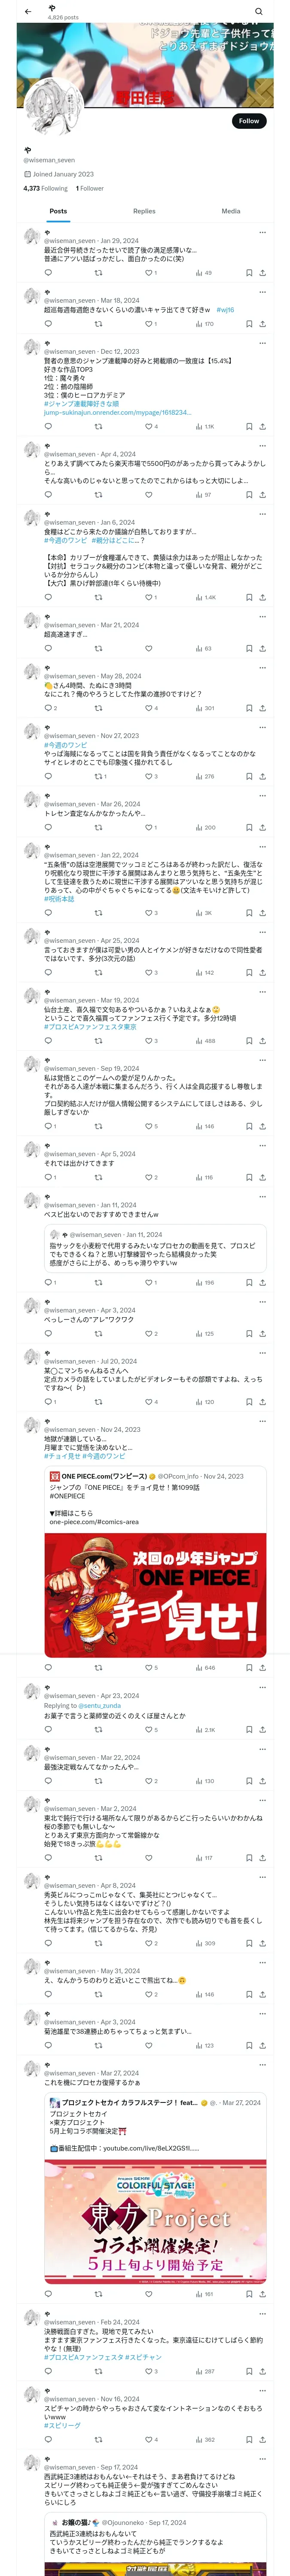Bookmark the Dec 12, 2023 post
Screen dimensions: 290x2576
point(249,426)
